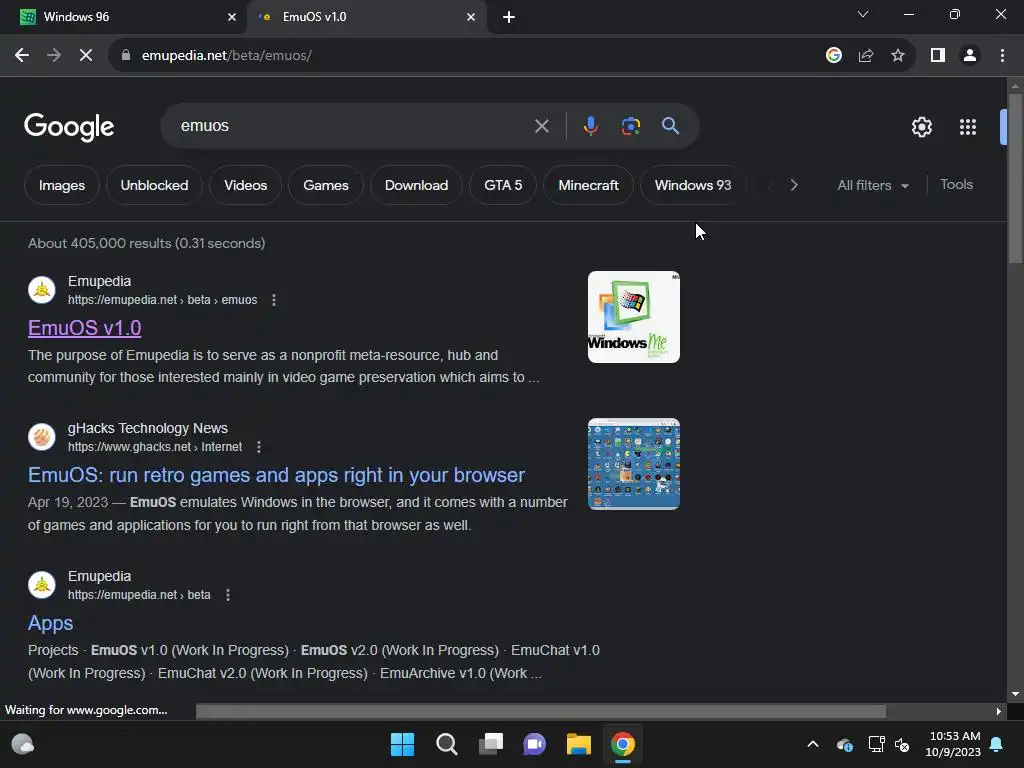The image size is (1024, 768).
Task: Open more options for Emupedia emuos result
Action: click(x=274, y=300)
